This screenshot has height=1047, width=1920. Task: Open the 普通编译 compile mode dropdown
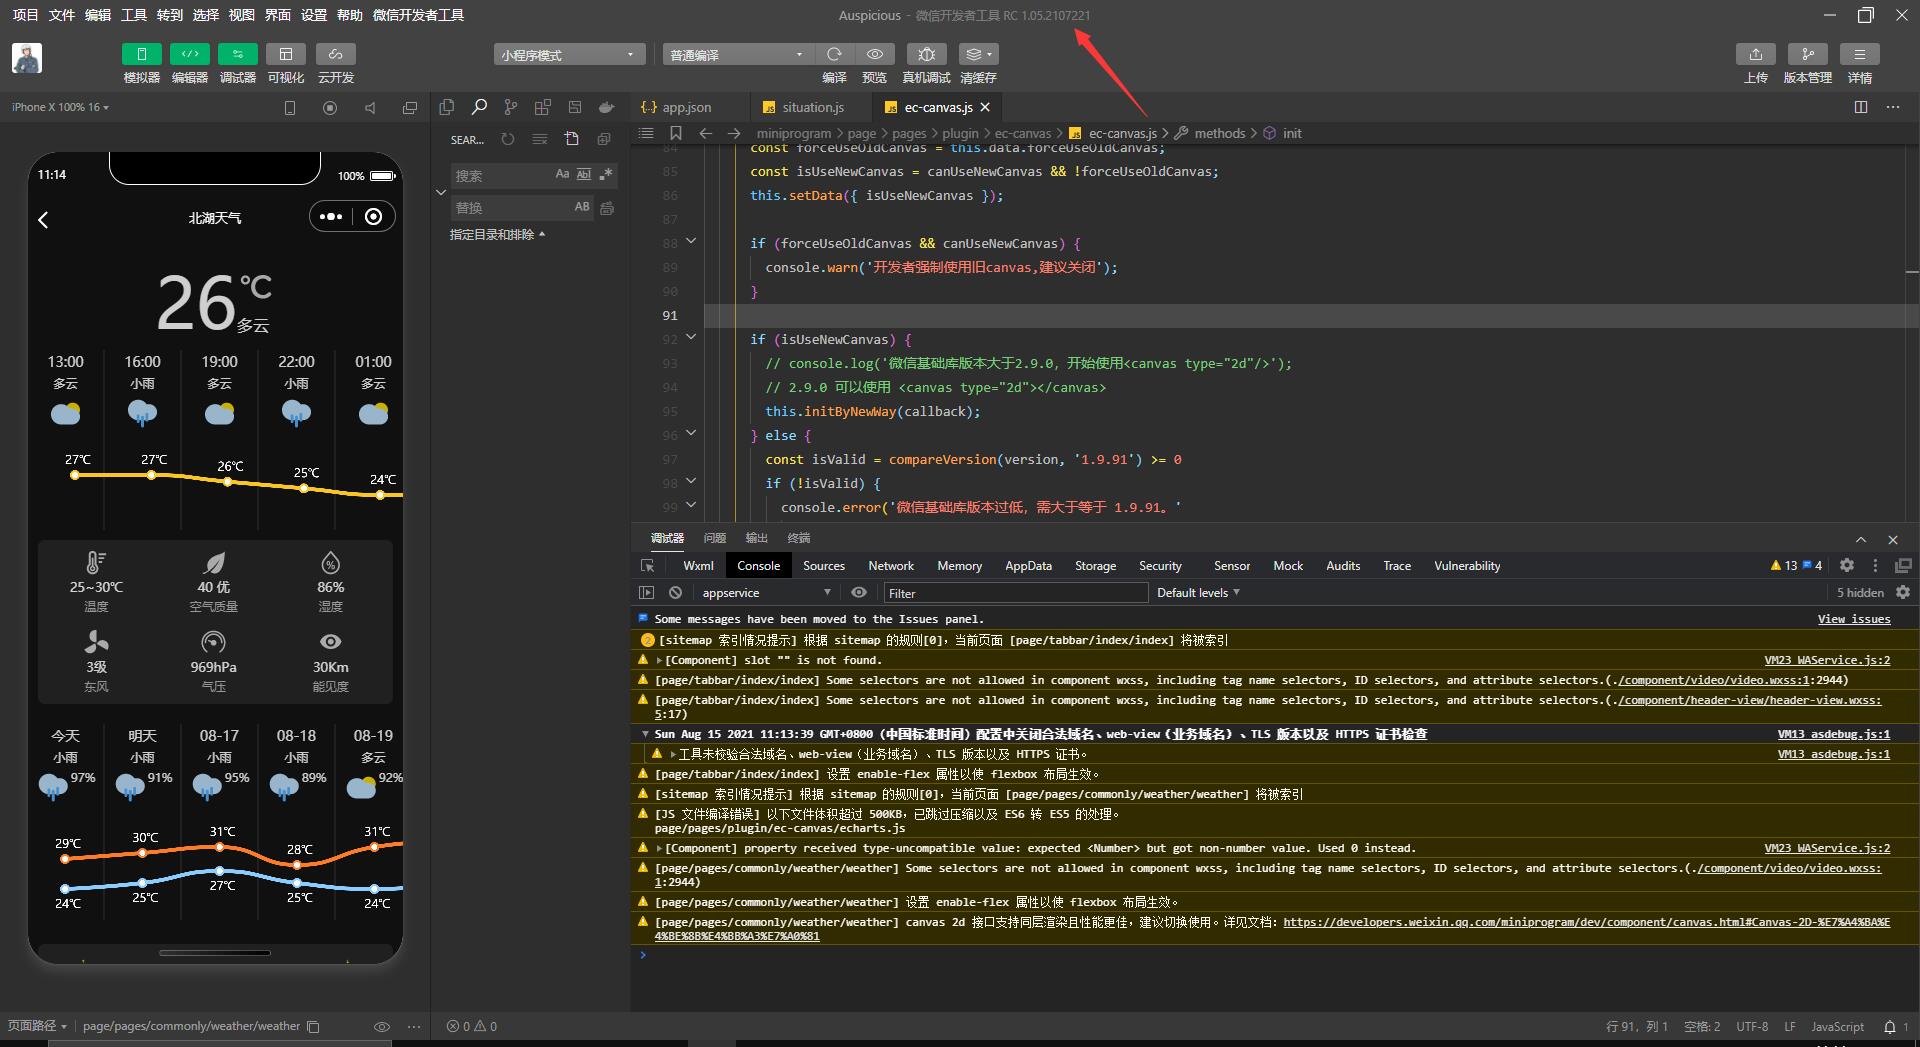[x=737, y=55]
